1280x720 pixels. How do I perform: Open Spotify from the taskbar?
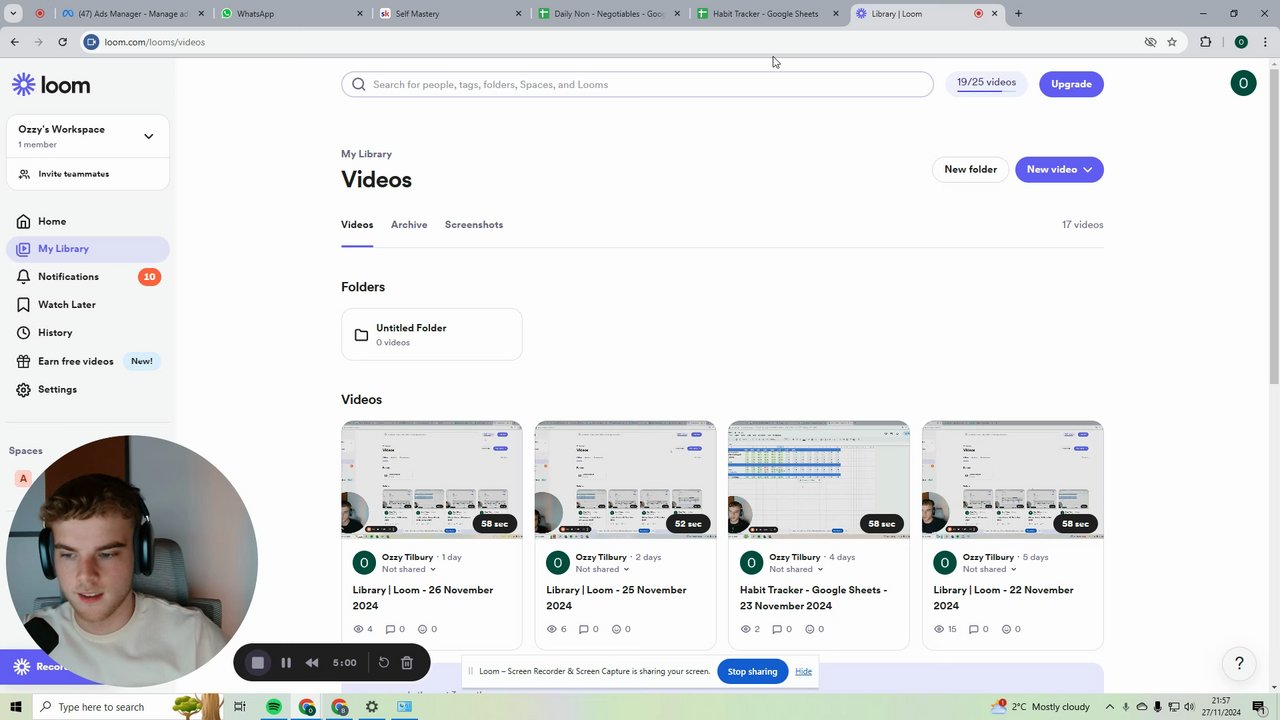pyautogui.click(x=273, y=707)
